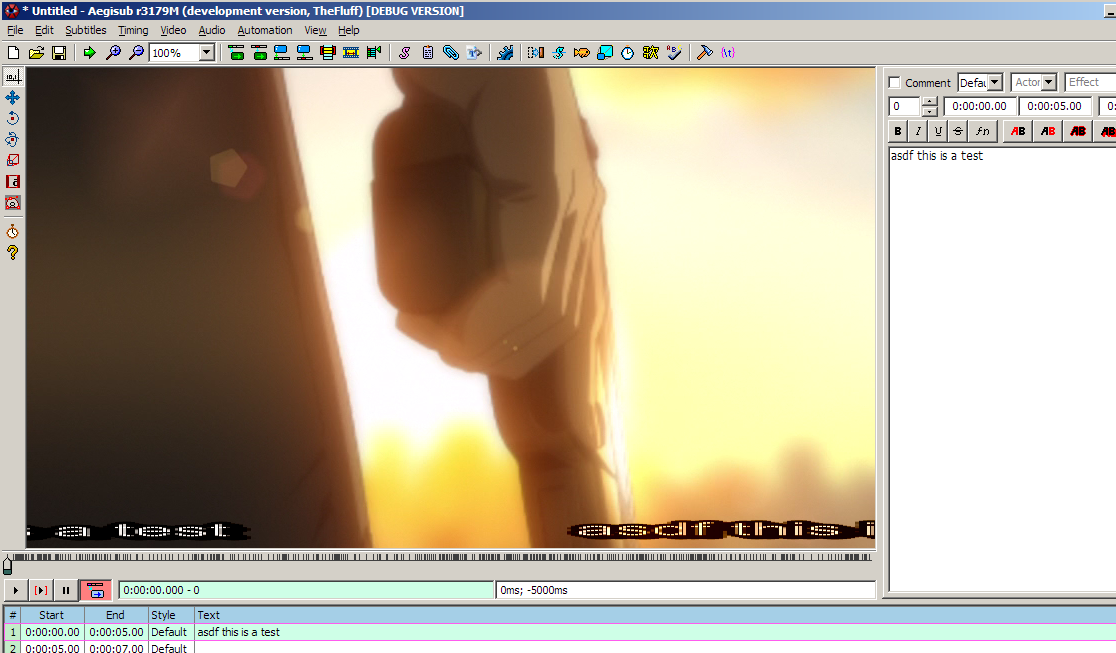Jump video to end of current line
The height and width of the screenshot is (653, 1116).
[259, 53]
